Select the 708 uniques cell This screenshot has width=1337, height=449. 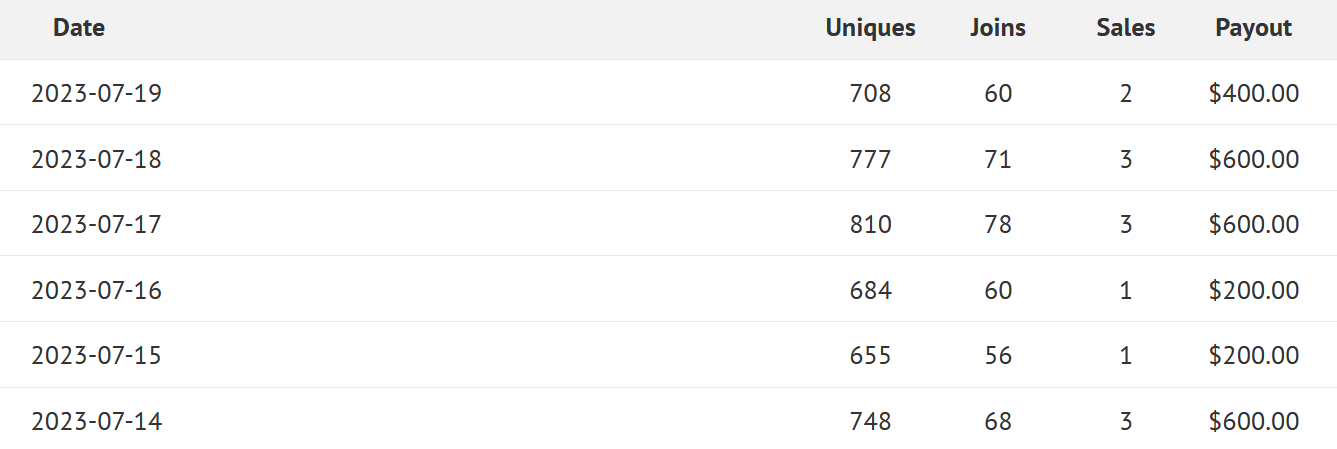pyautogui.click(x=870, y=94)
